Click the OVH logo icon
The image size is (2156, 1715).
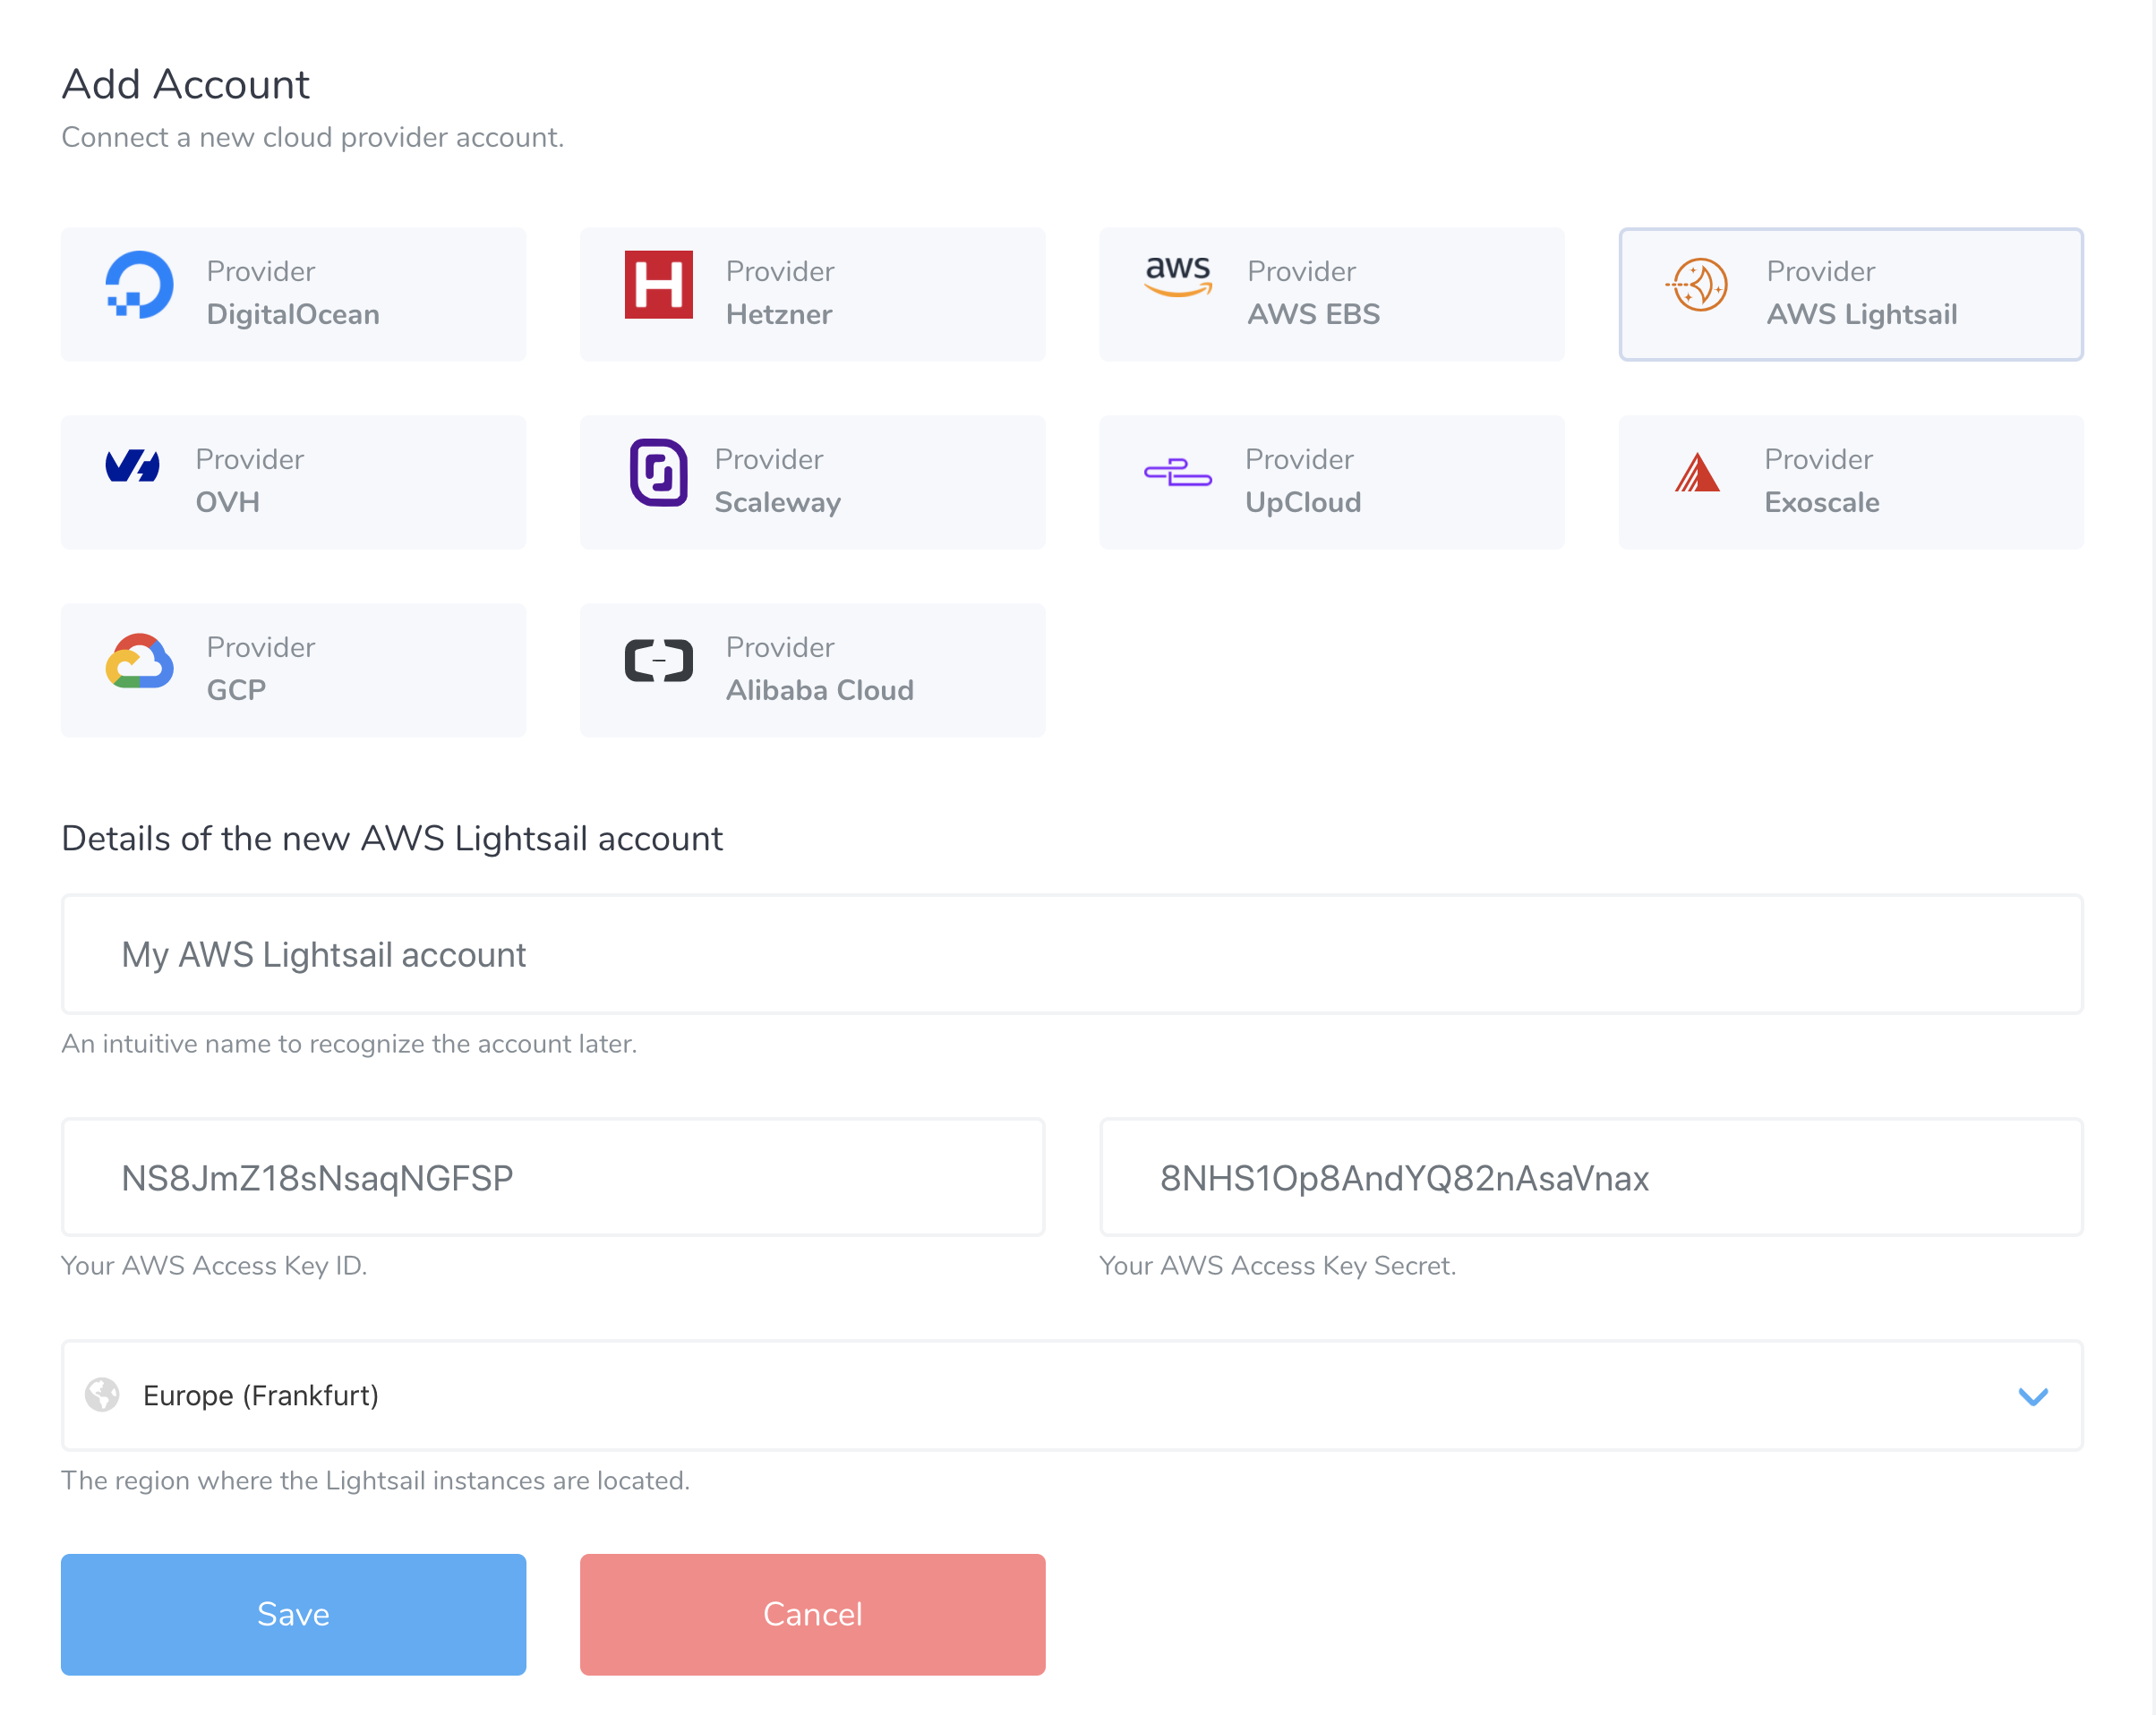[133, 466]
